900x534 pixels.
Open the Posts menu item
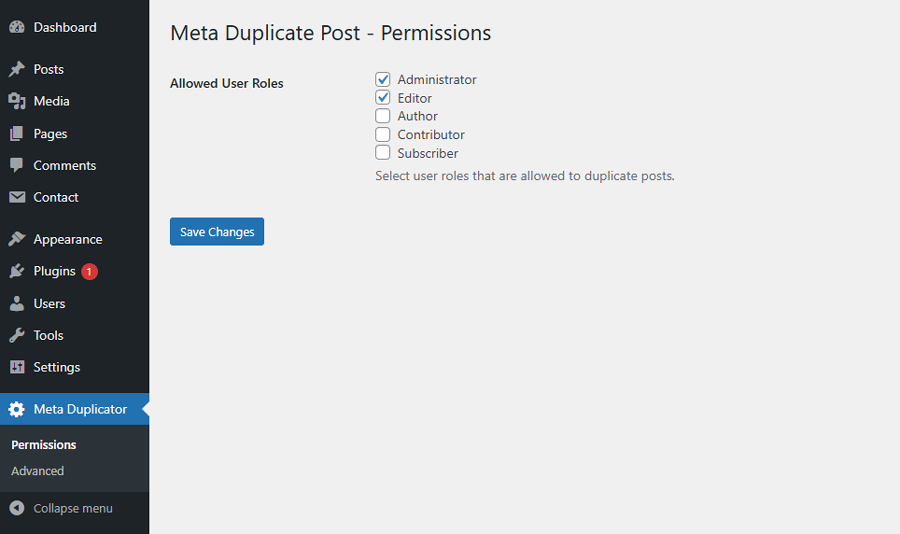(x=75, y=69)
